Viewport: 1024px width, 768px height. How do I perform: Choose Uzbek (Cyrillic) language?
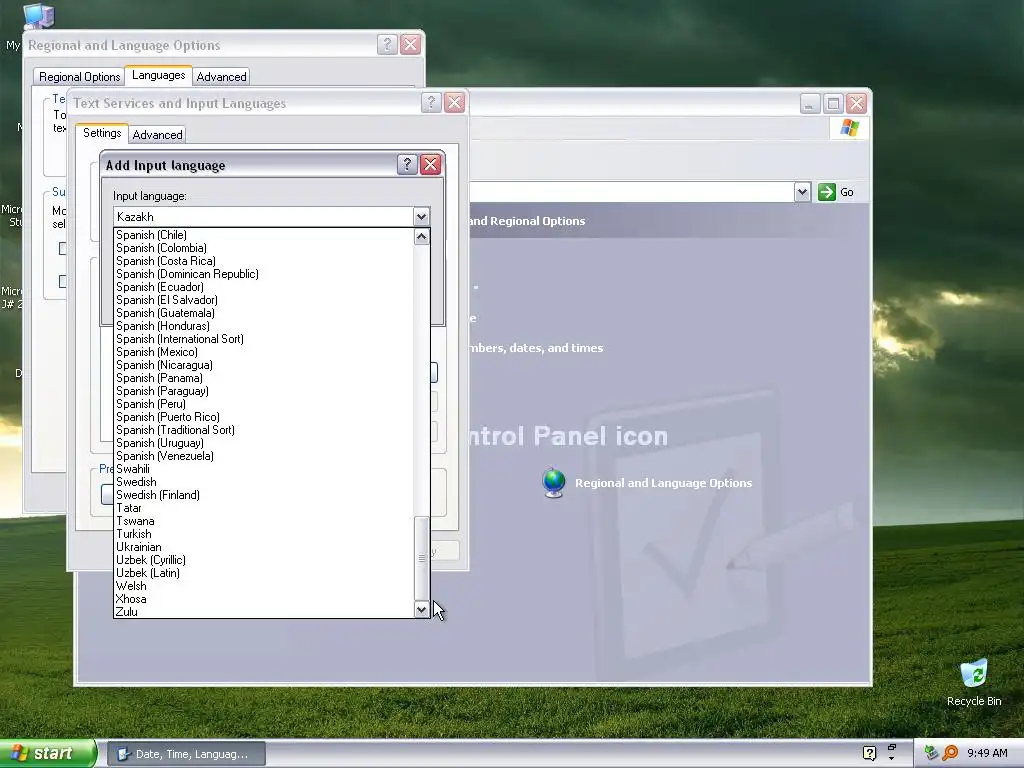click(151, 560)
